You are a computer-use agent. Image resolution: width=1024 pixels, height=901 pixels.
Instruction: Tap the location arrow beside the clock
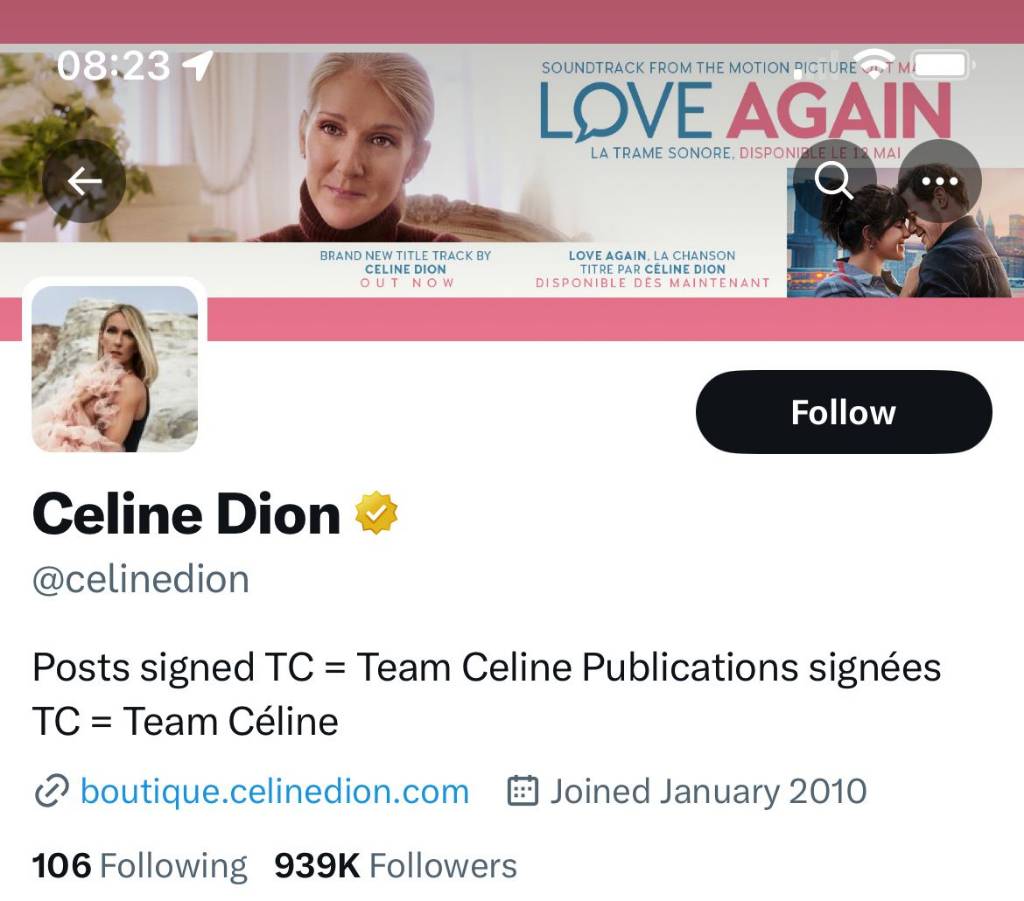coord(197,66)
